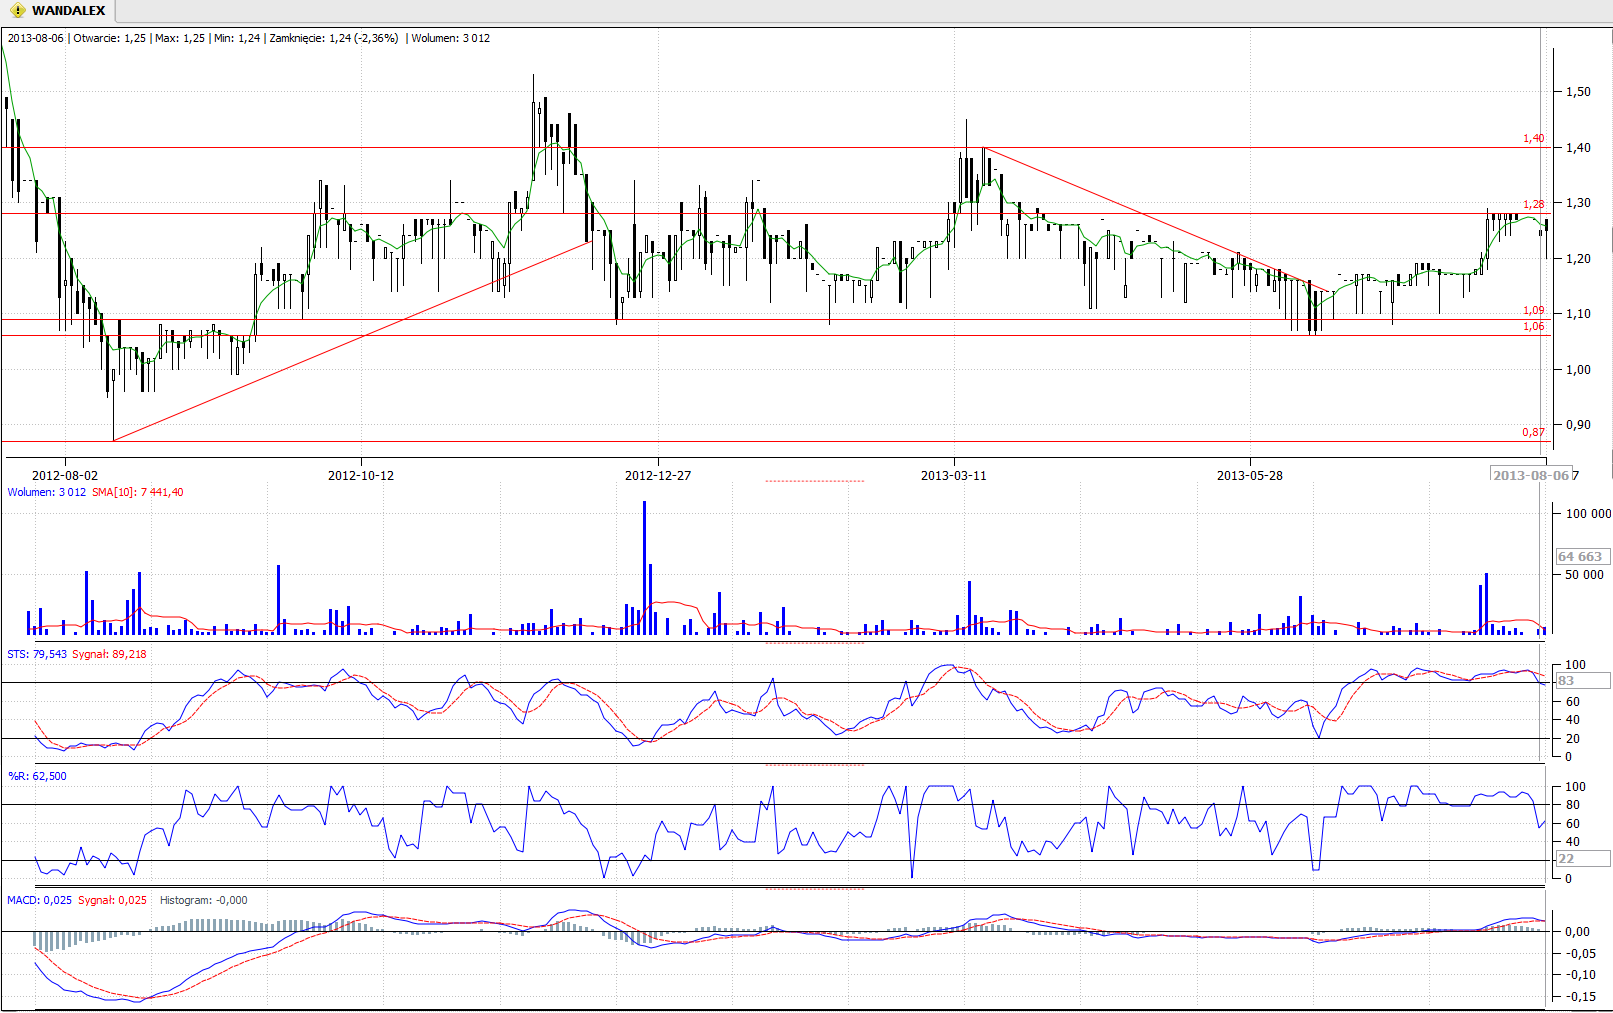Screen dimensions: 1613x1013
Task: Click the red 1,28 level label
Action: click(x=1533, y=204)
